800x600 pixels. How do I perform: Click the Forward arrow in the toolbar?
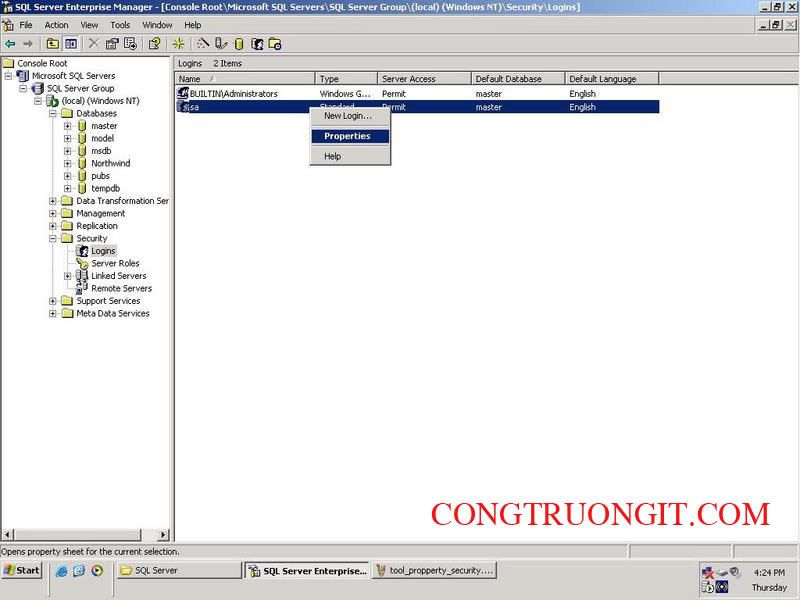click(x=28, y=44)
